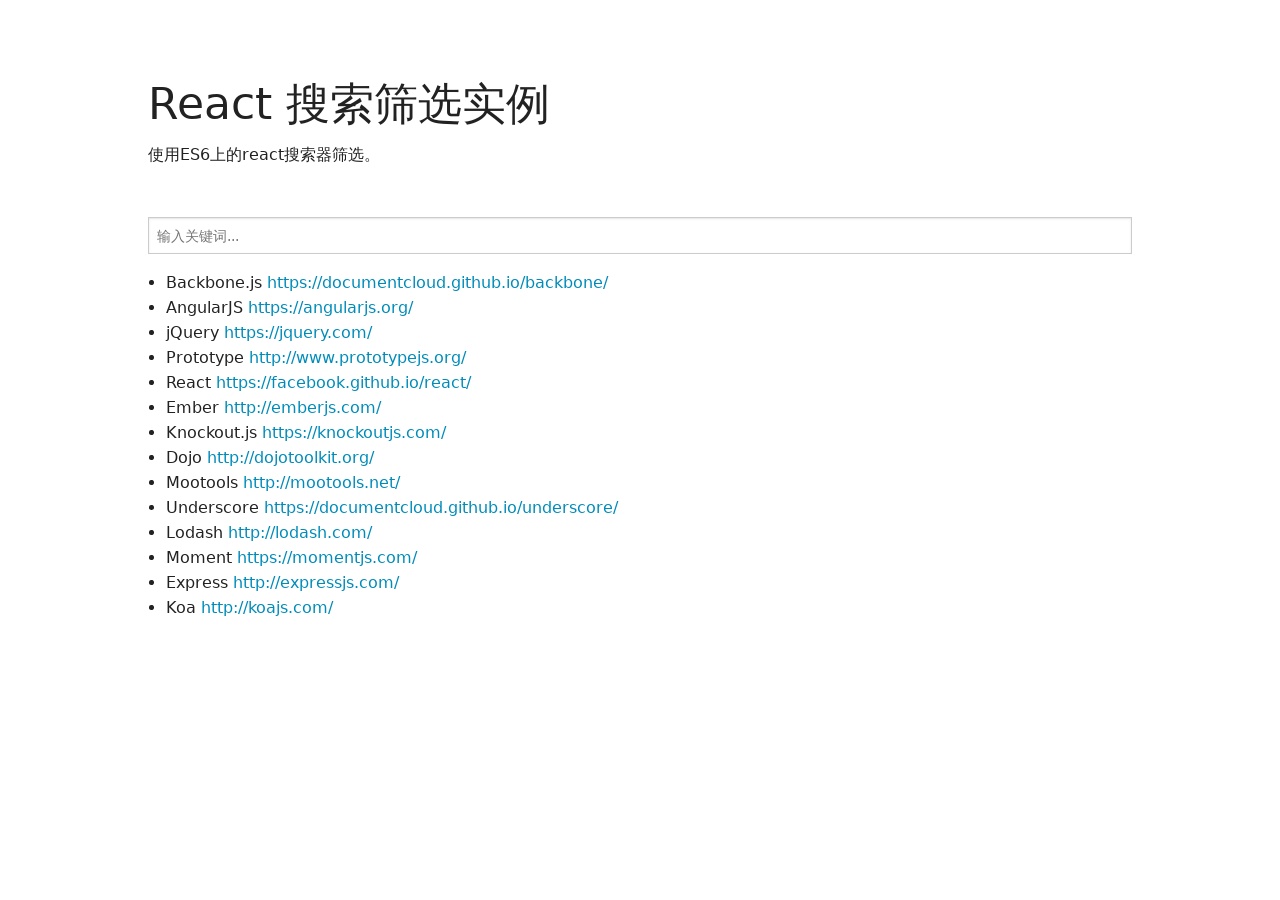
Task: Select the Knockout.js list item name
Action: [x=211, y=432]
